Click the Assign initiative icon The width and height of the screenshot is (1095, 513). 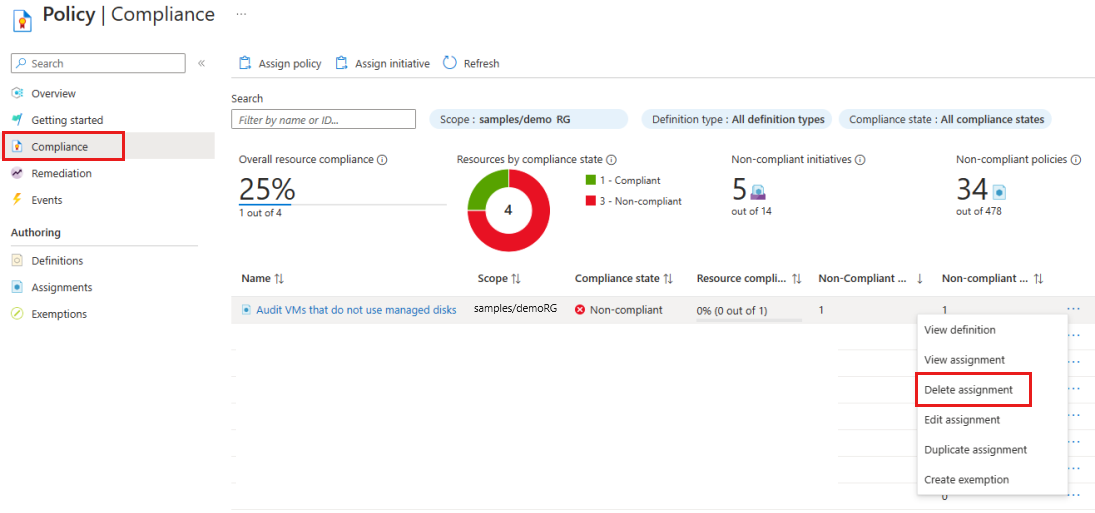pos(341,63)
